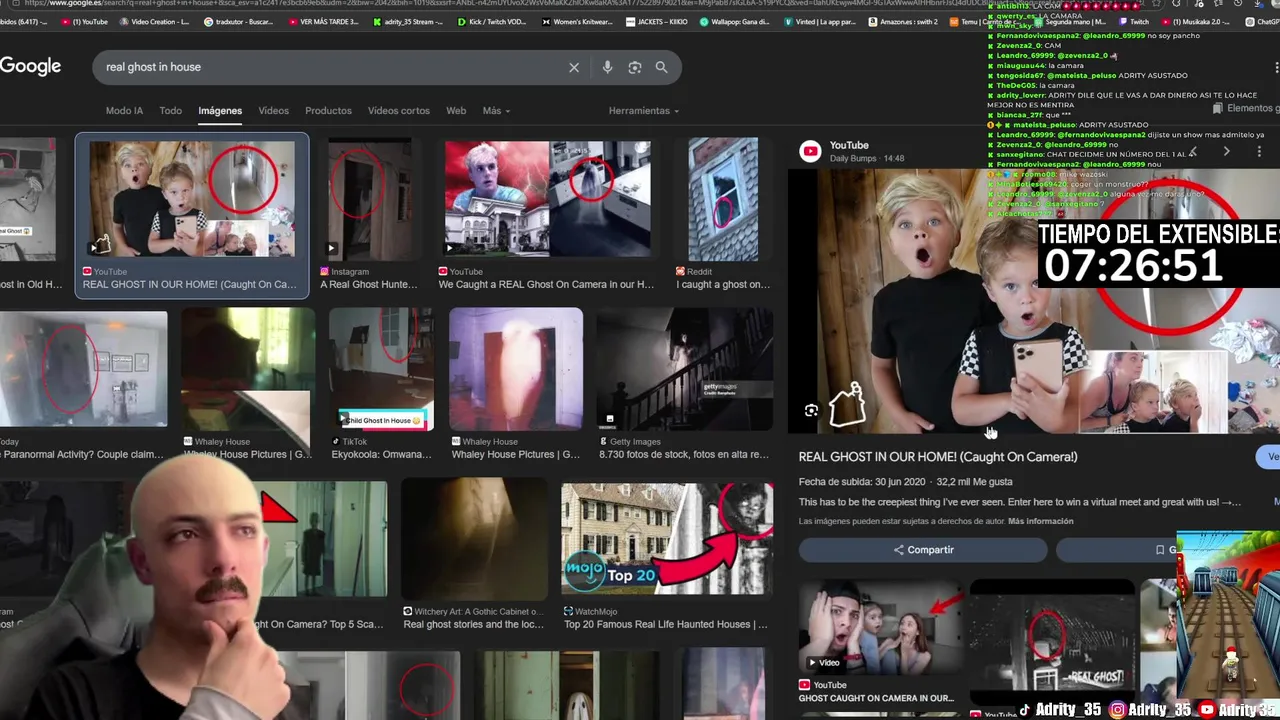Open 'Top 20 Famous Real Life Haunted Houses' link

click(x=666, y=625)
